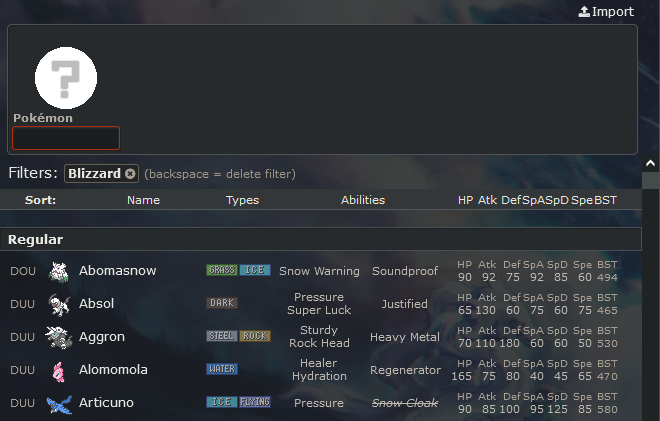Sort by SpD column header
The height and width of the screenshot is (421, 660).
click(557, 200)
